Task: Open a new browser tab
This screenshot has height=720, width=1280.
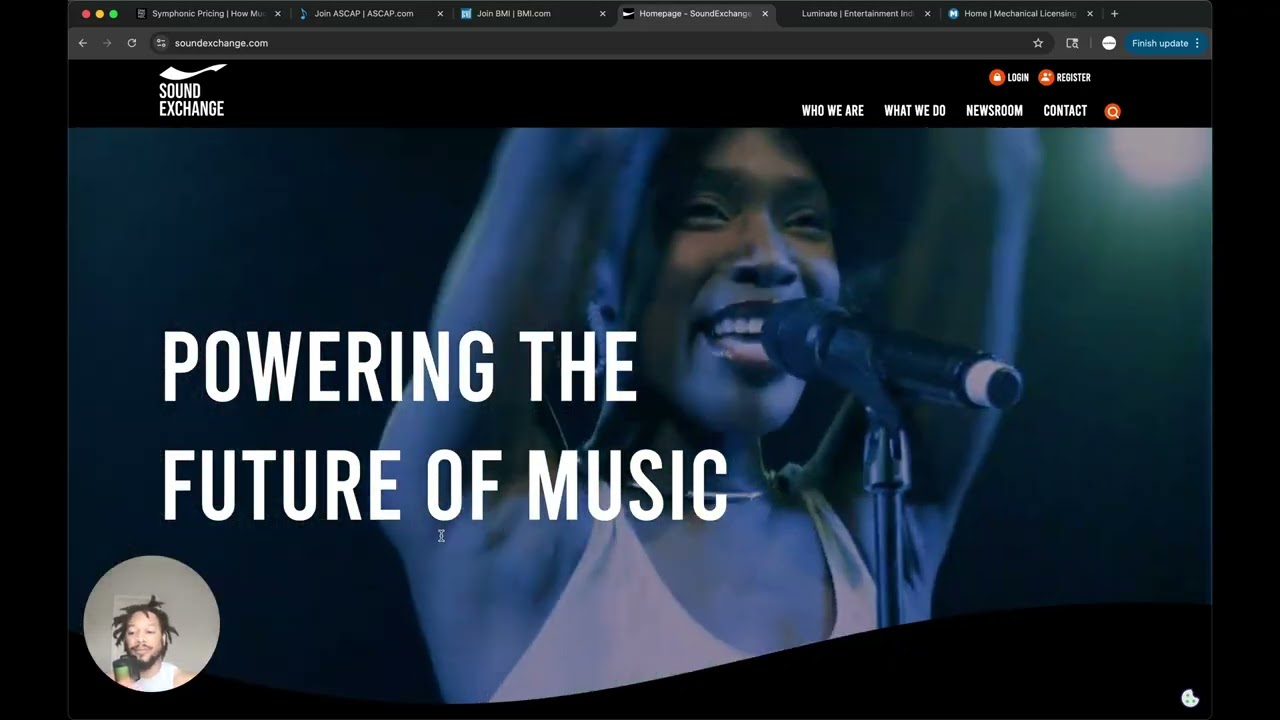Action: [1114, 14]
